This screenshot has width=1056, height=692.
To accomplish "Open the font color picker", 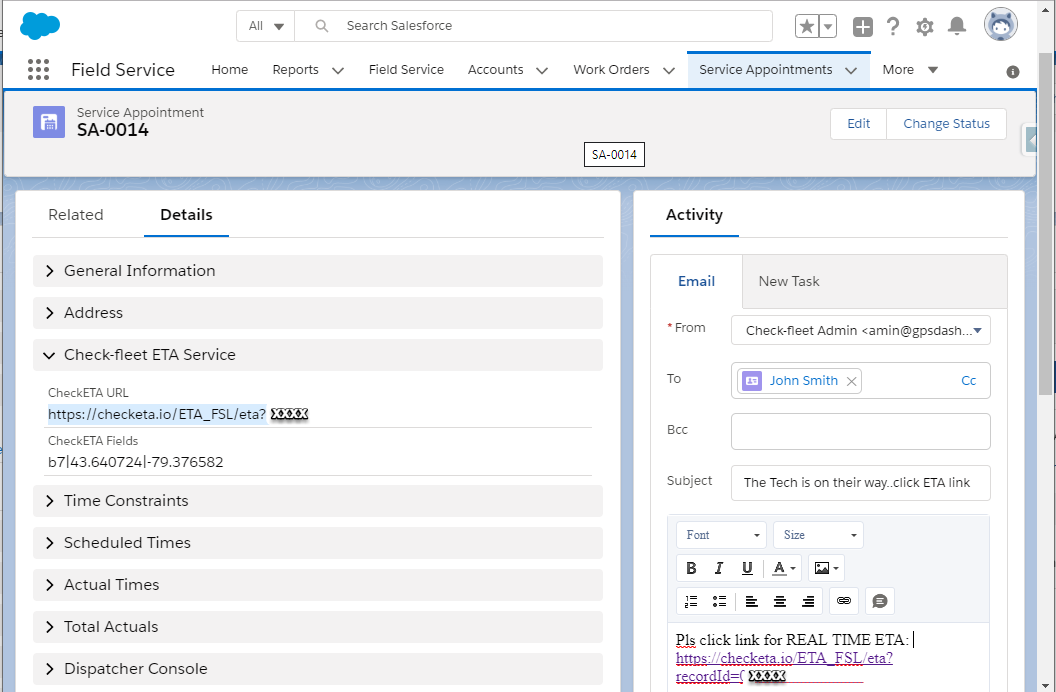I will [777, 567].
